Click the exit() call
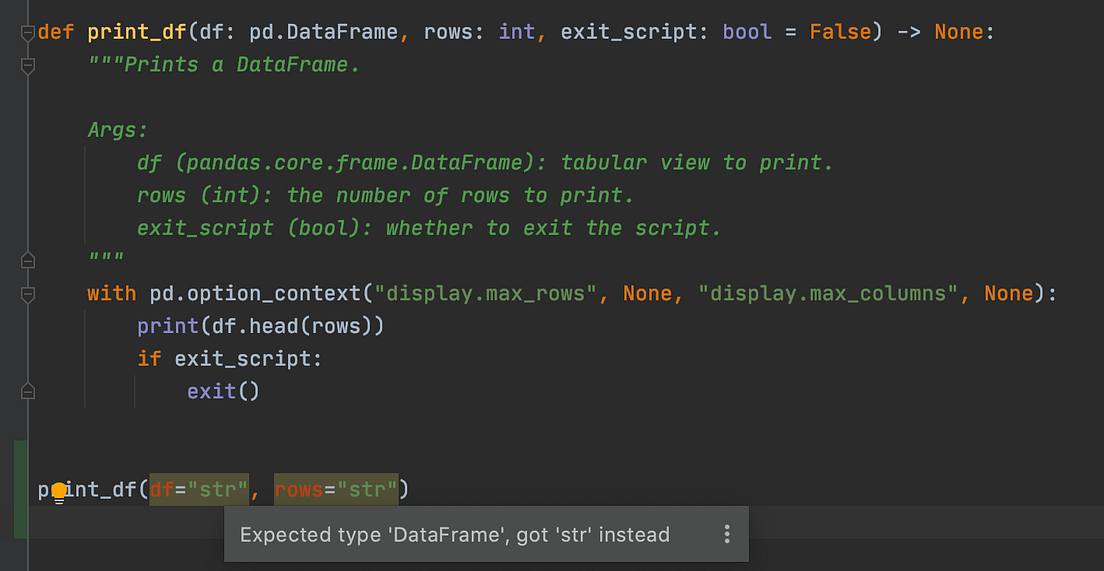The width and height of the screenshot is (1104, 571). tap(224, 391)
